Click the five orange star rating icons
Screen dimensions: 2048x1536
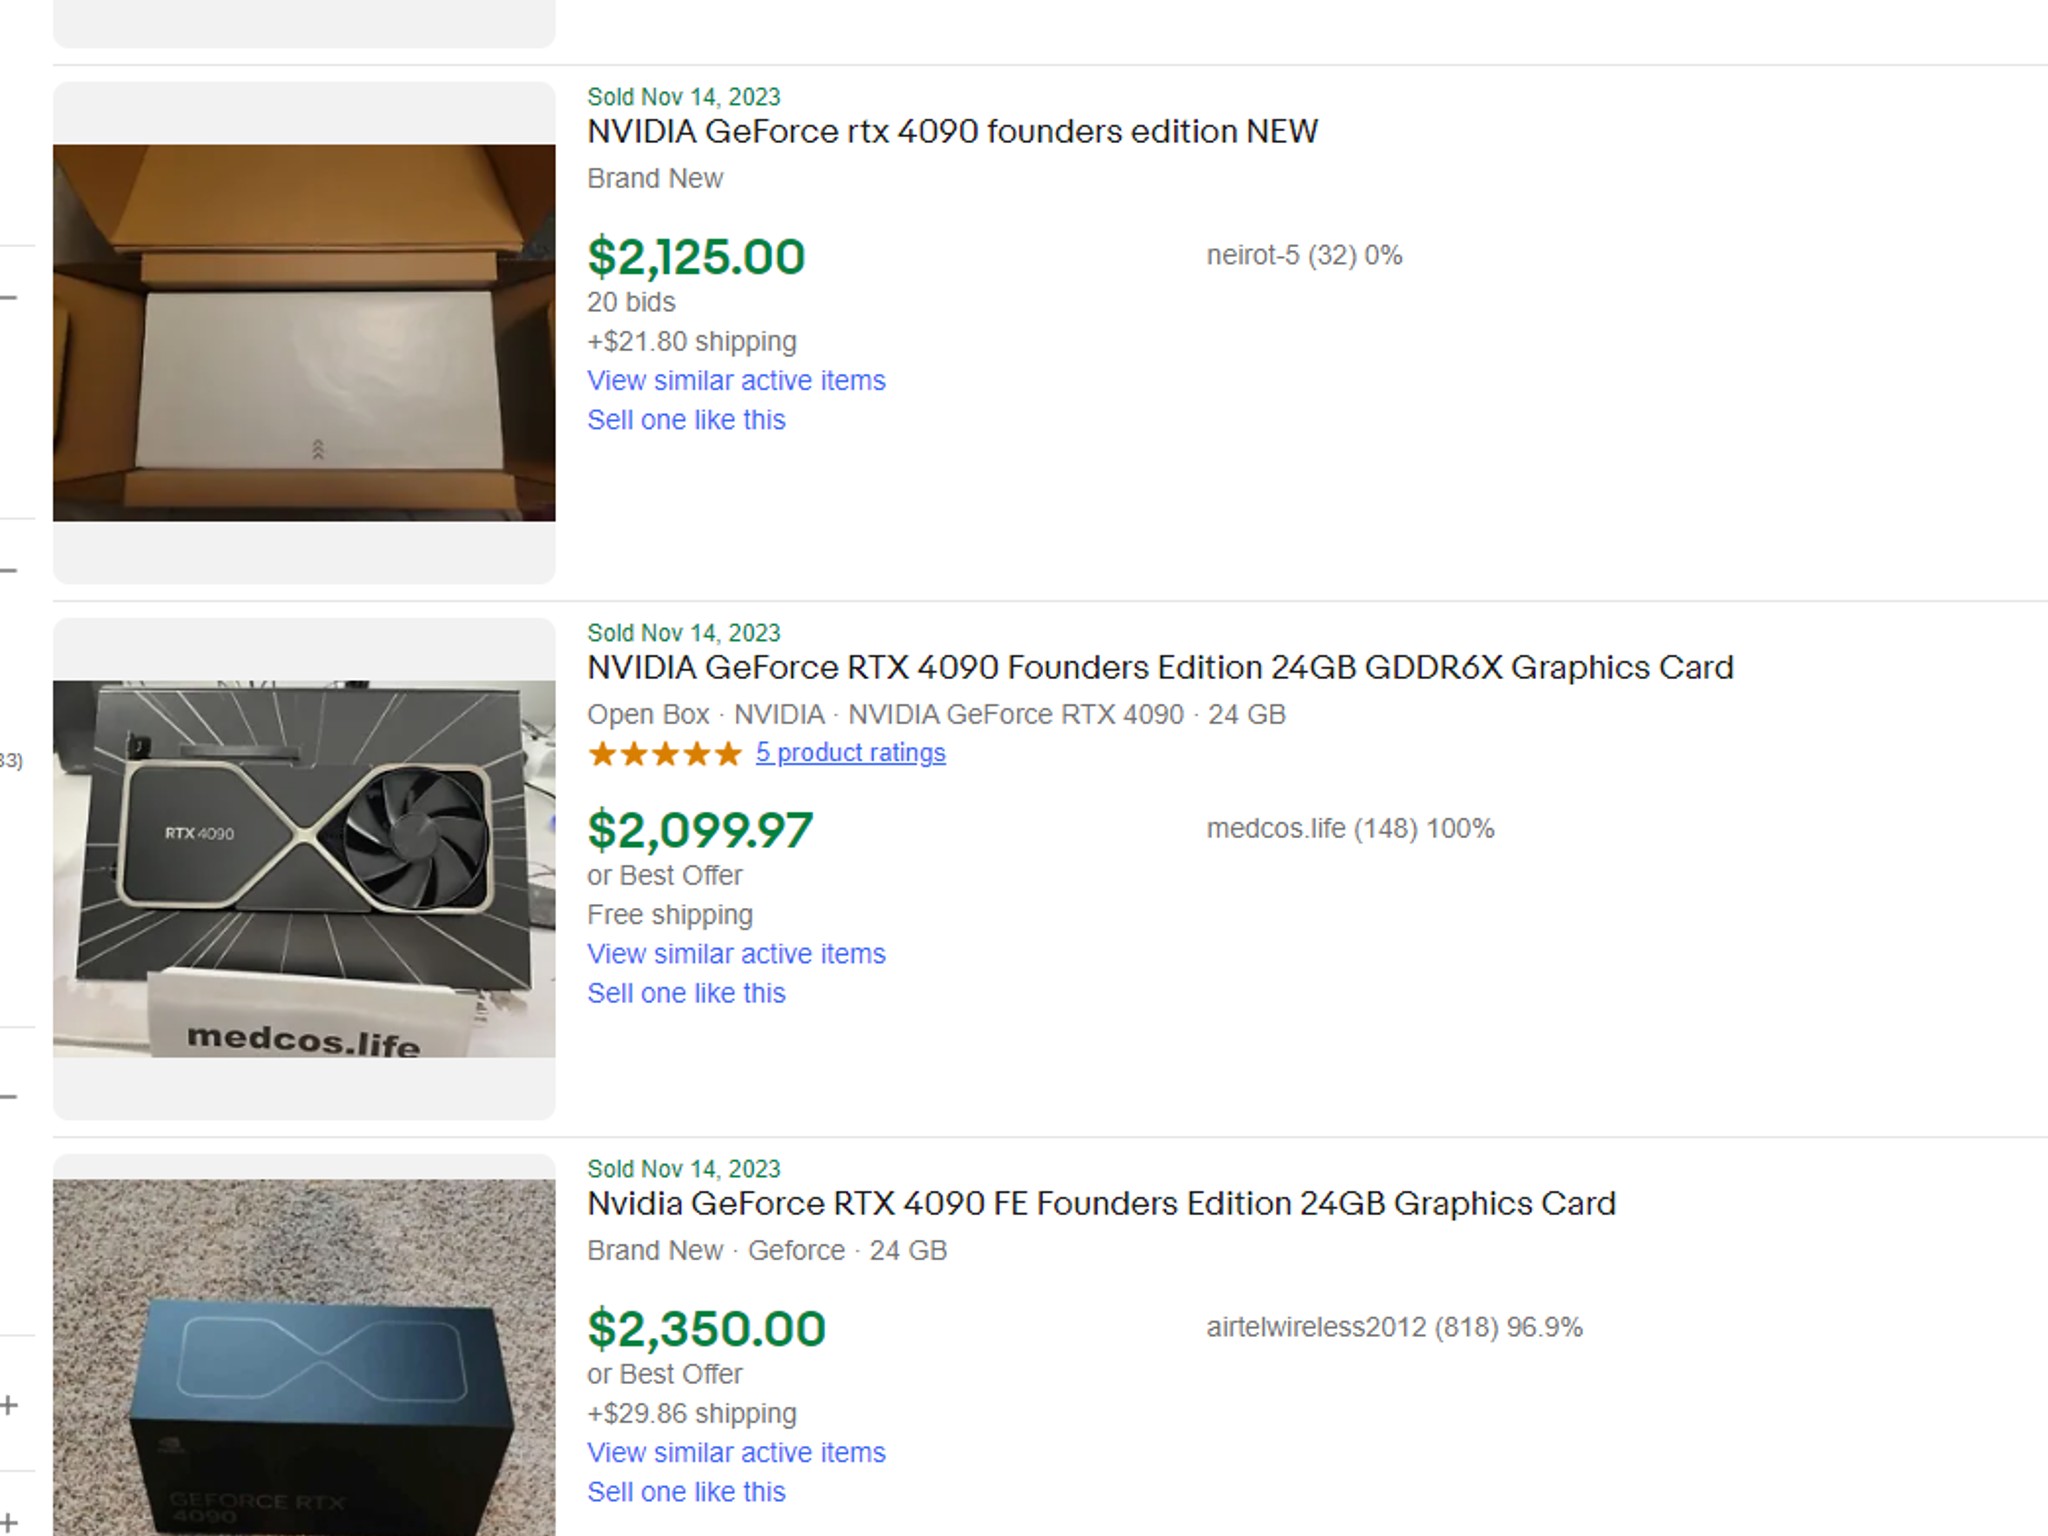pos(665,753)
